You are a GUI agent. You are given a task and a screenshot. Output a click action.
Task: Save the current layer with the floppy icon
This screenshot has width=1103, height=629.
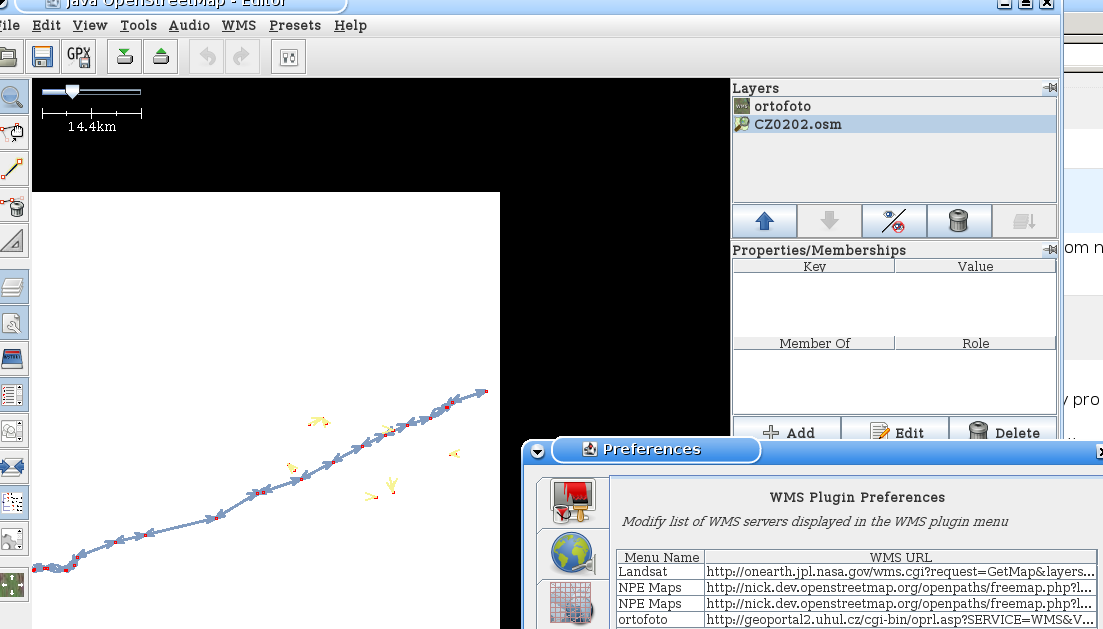(42, 56)
